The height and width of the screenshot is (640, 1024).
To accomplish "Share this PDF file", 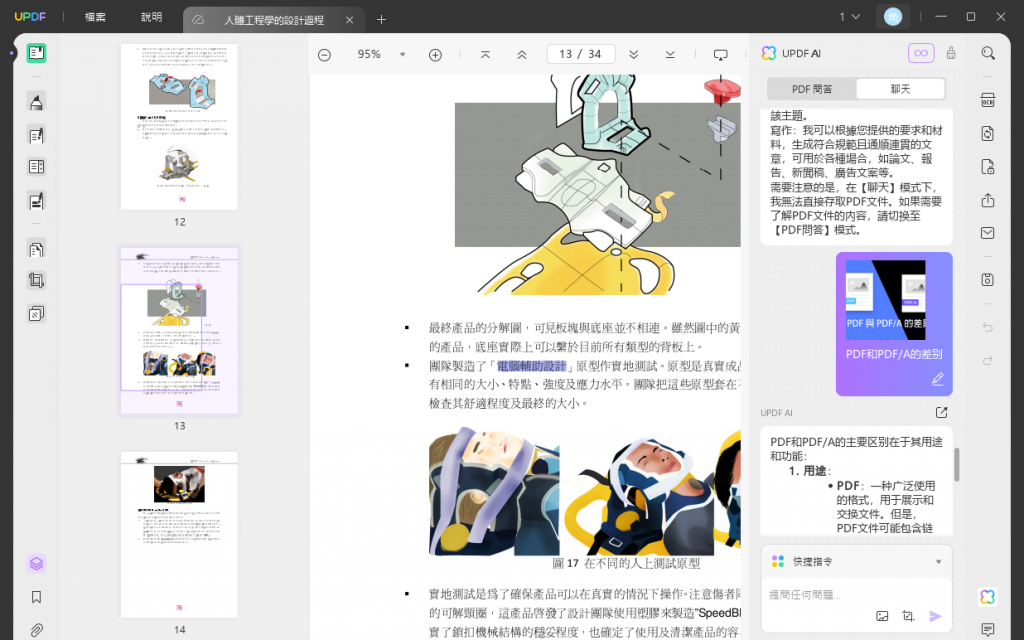I will click(988, 200).
